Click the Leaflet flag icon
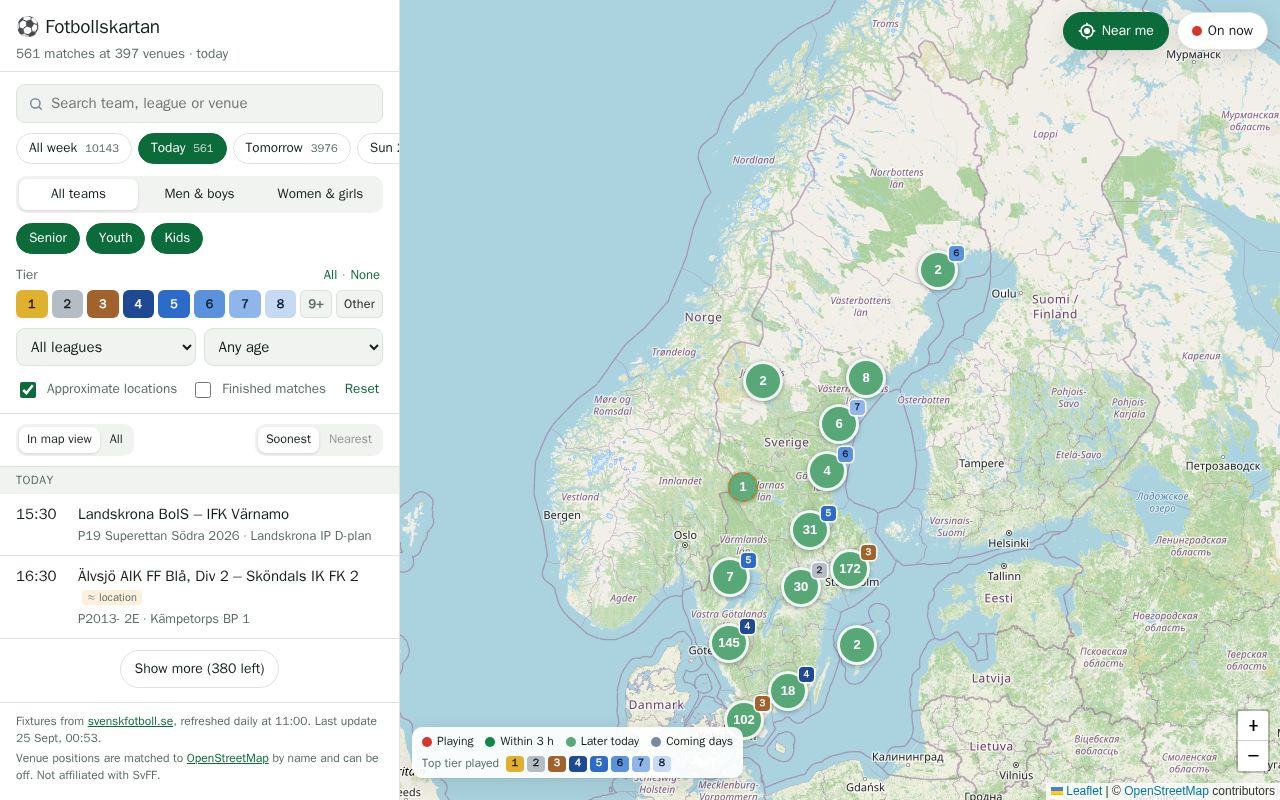Image resolution: width=1280 pixels, height=800 pixels. pos(1057,791)
